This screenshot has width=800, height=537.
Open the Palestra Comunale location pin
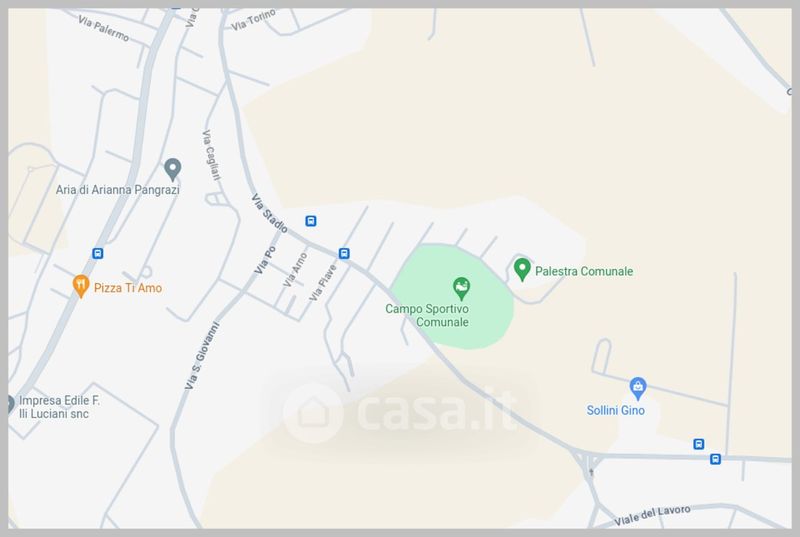click(x=522, y=269)
